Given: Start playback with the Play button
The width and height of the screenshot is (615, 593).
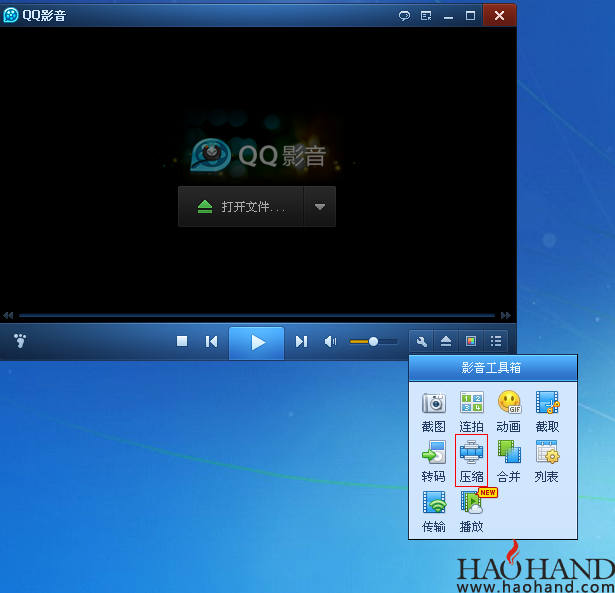Looking at the screenshot, I should tap(257, 343).
